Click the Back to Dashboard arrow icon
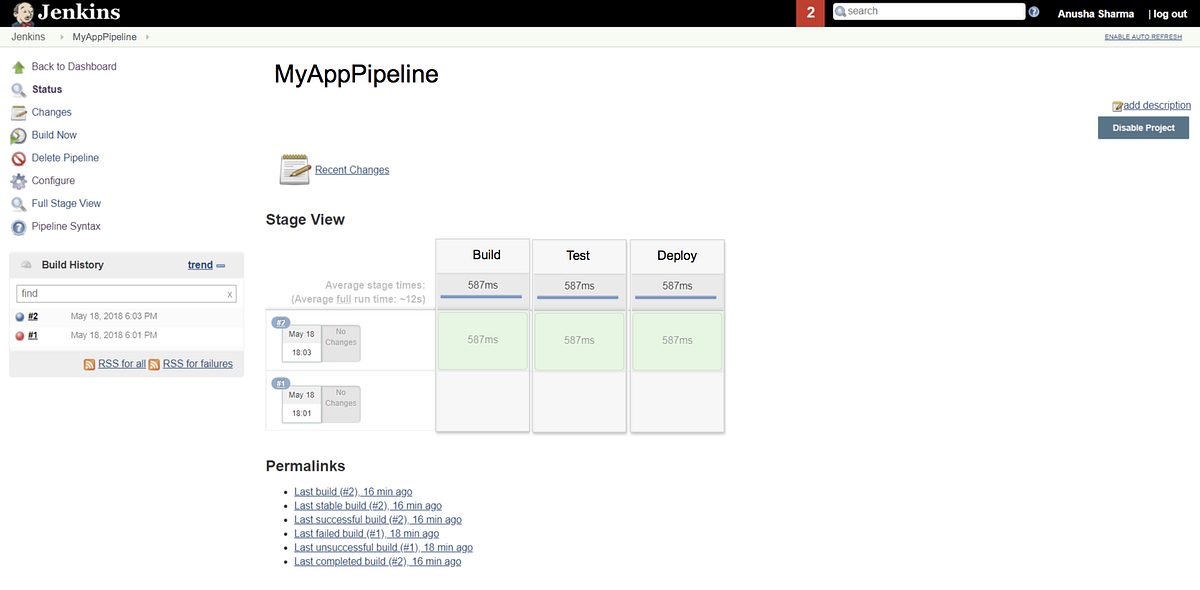The width and height of the screenshot is (1200, 590). 18,67
